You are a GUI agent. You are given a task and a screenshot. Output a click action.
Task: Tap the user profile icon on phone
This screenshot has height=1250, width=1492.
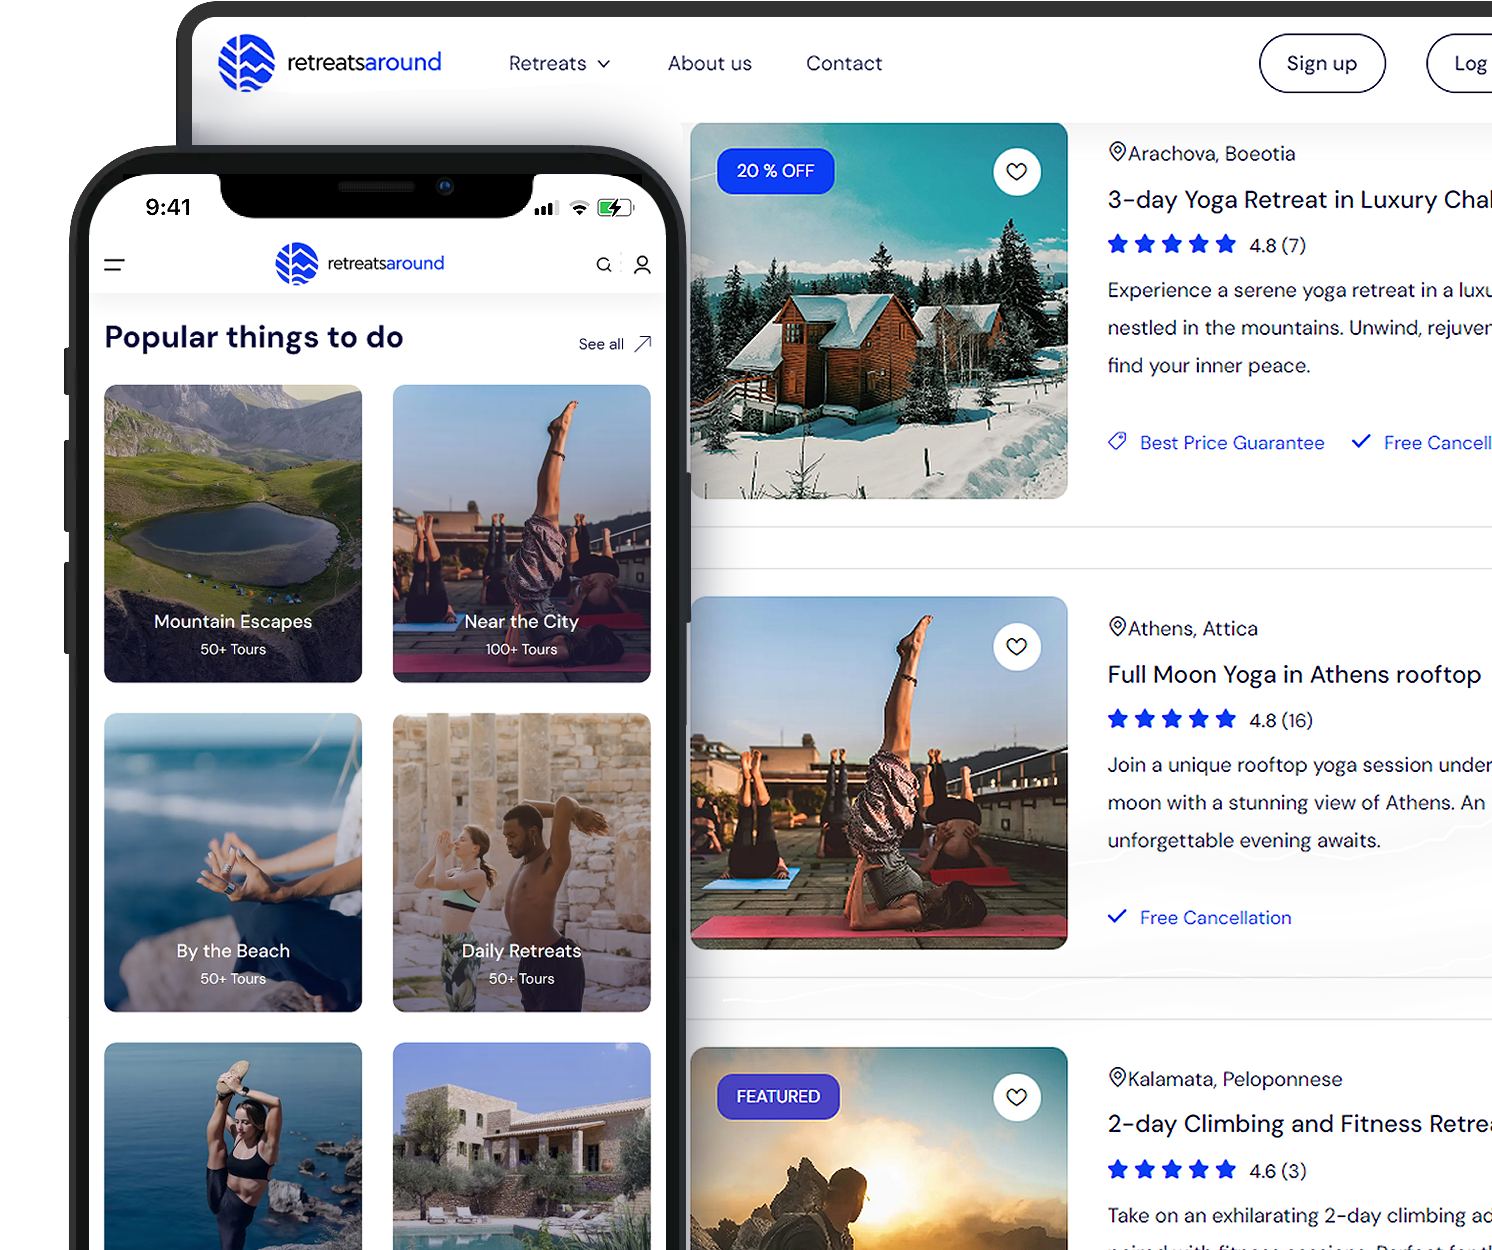pos(642,264)
